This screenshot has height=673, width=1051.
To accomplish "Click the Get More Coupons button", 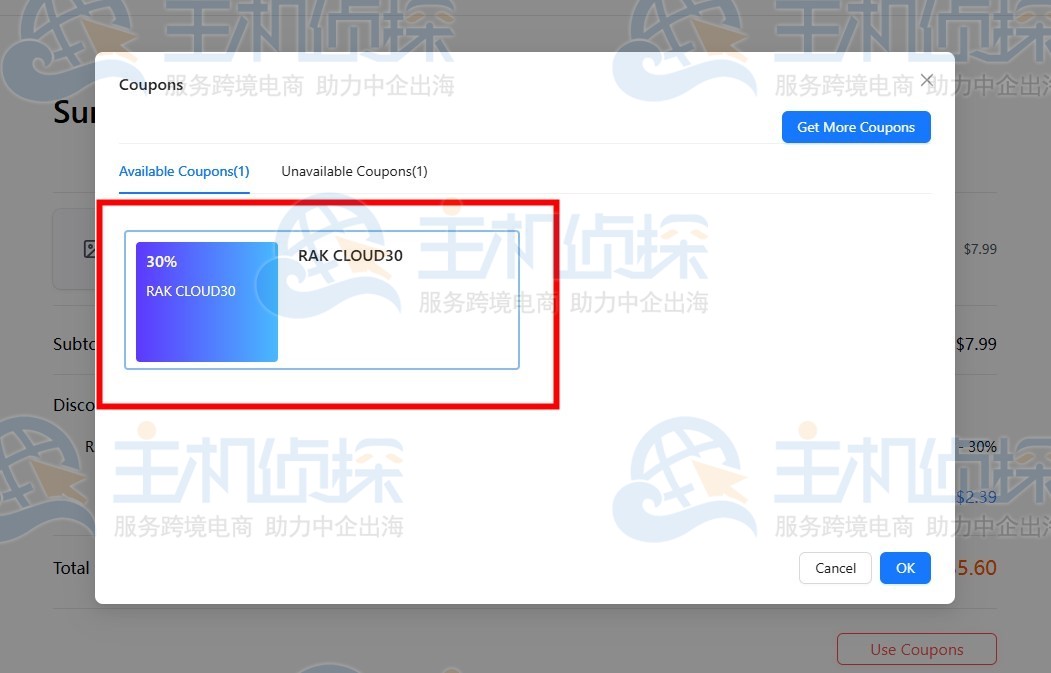I will [856, 127].
